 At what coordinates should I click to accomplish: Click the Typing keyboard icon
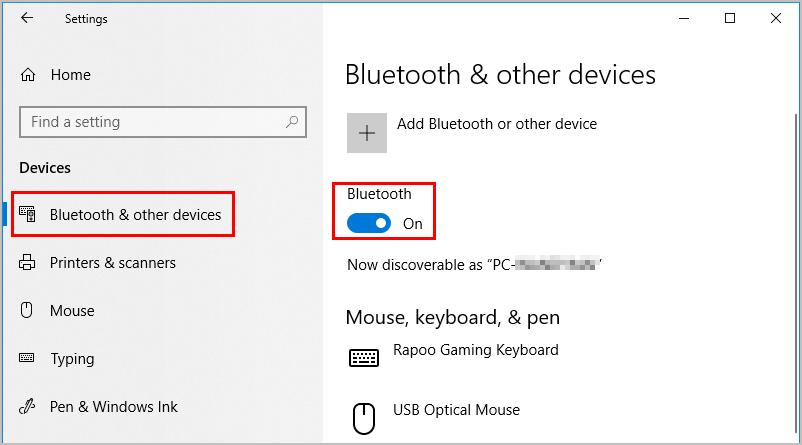[28, 359]
